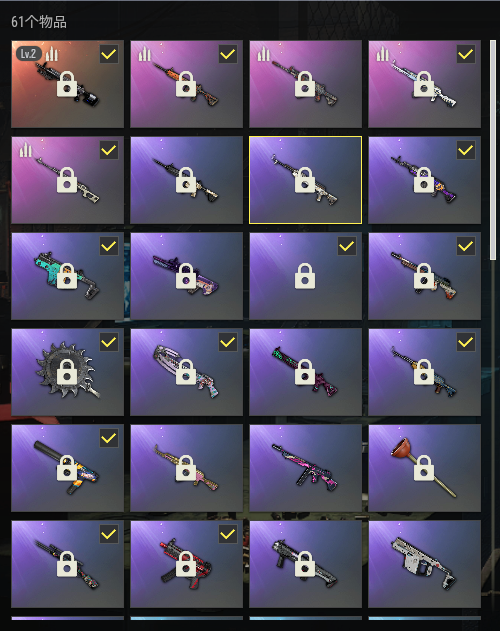This screenshot has width=500, height=631.
Task: Click the lock icon on the empty tile
Action: 305,276
